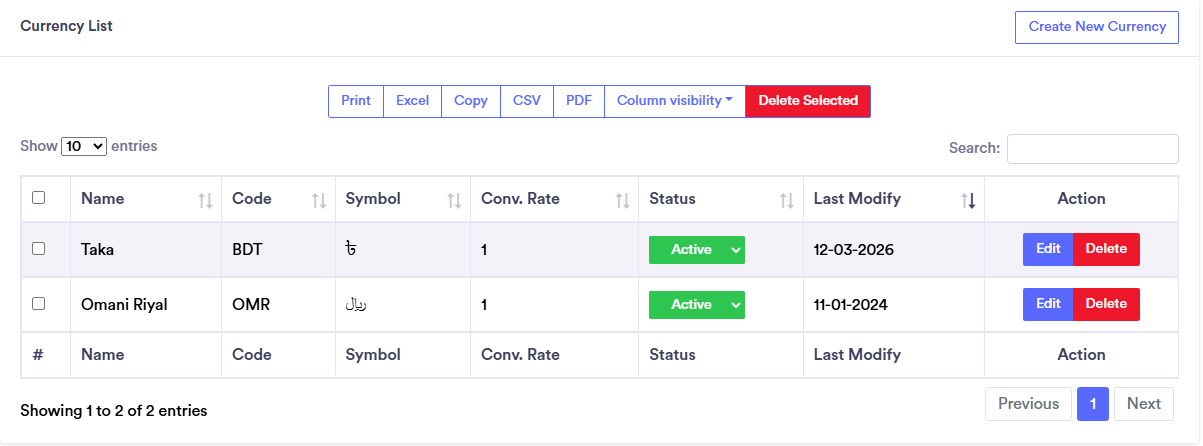
Task: Sort table by Name column arrows
Action: 205,200
